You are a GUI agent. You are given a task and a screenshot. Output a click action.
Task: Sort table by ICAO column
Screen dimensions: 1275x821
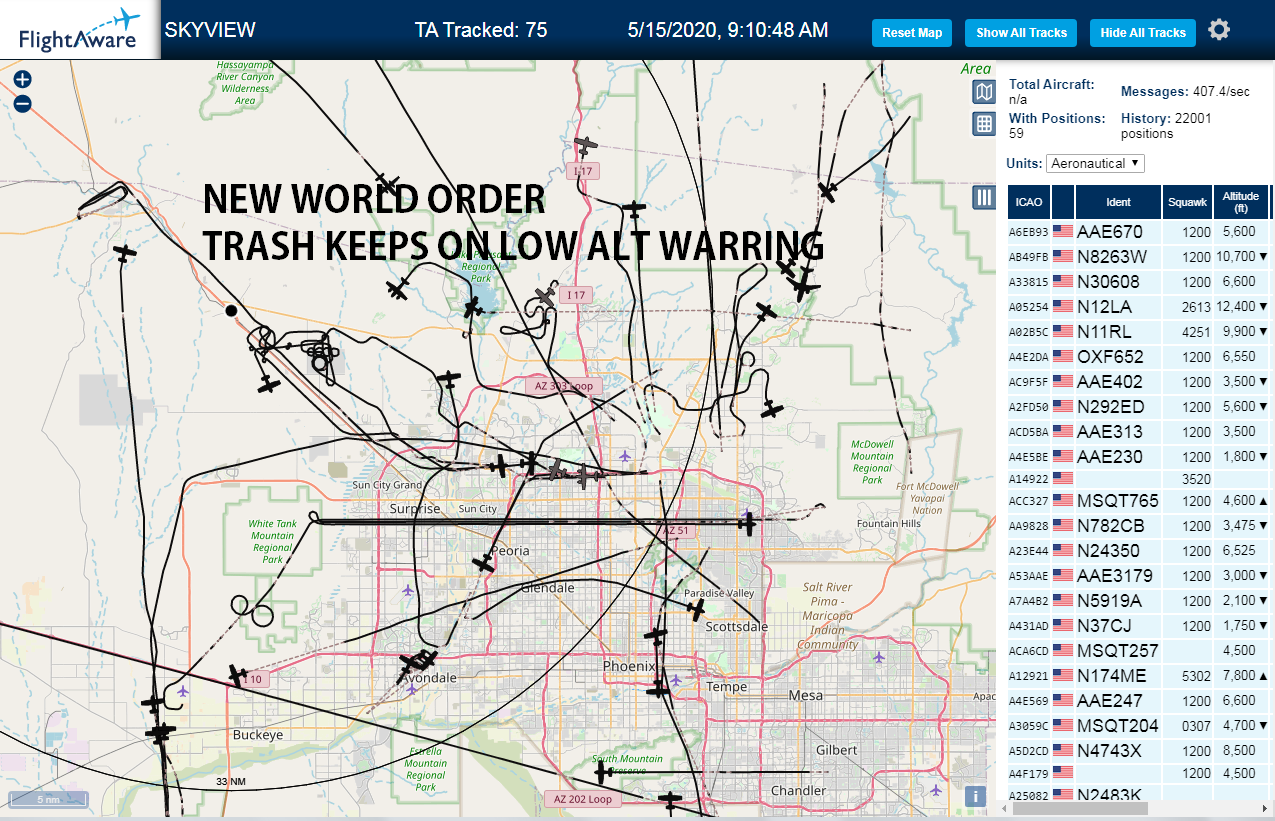1028,202
